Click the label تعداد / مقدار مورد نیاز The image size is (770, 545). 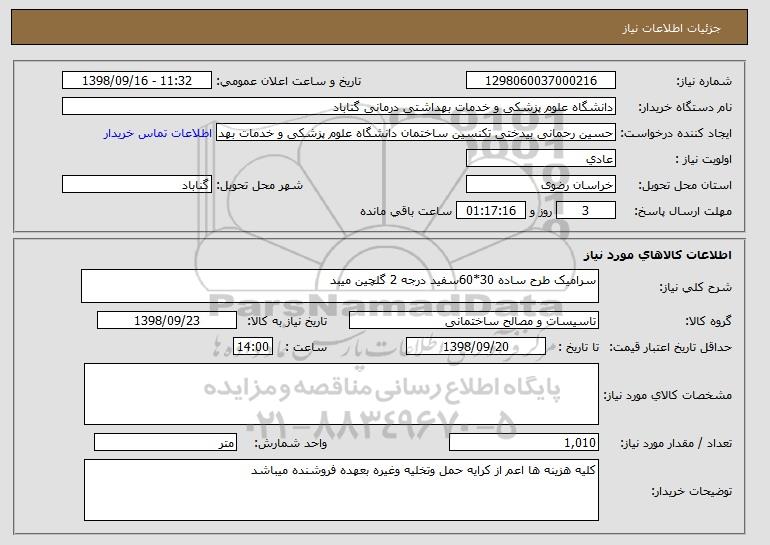(676, 443)
